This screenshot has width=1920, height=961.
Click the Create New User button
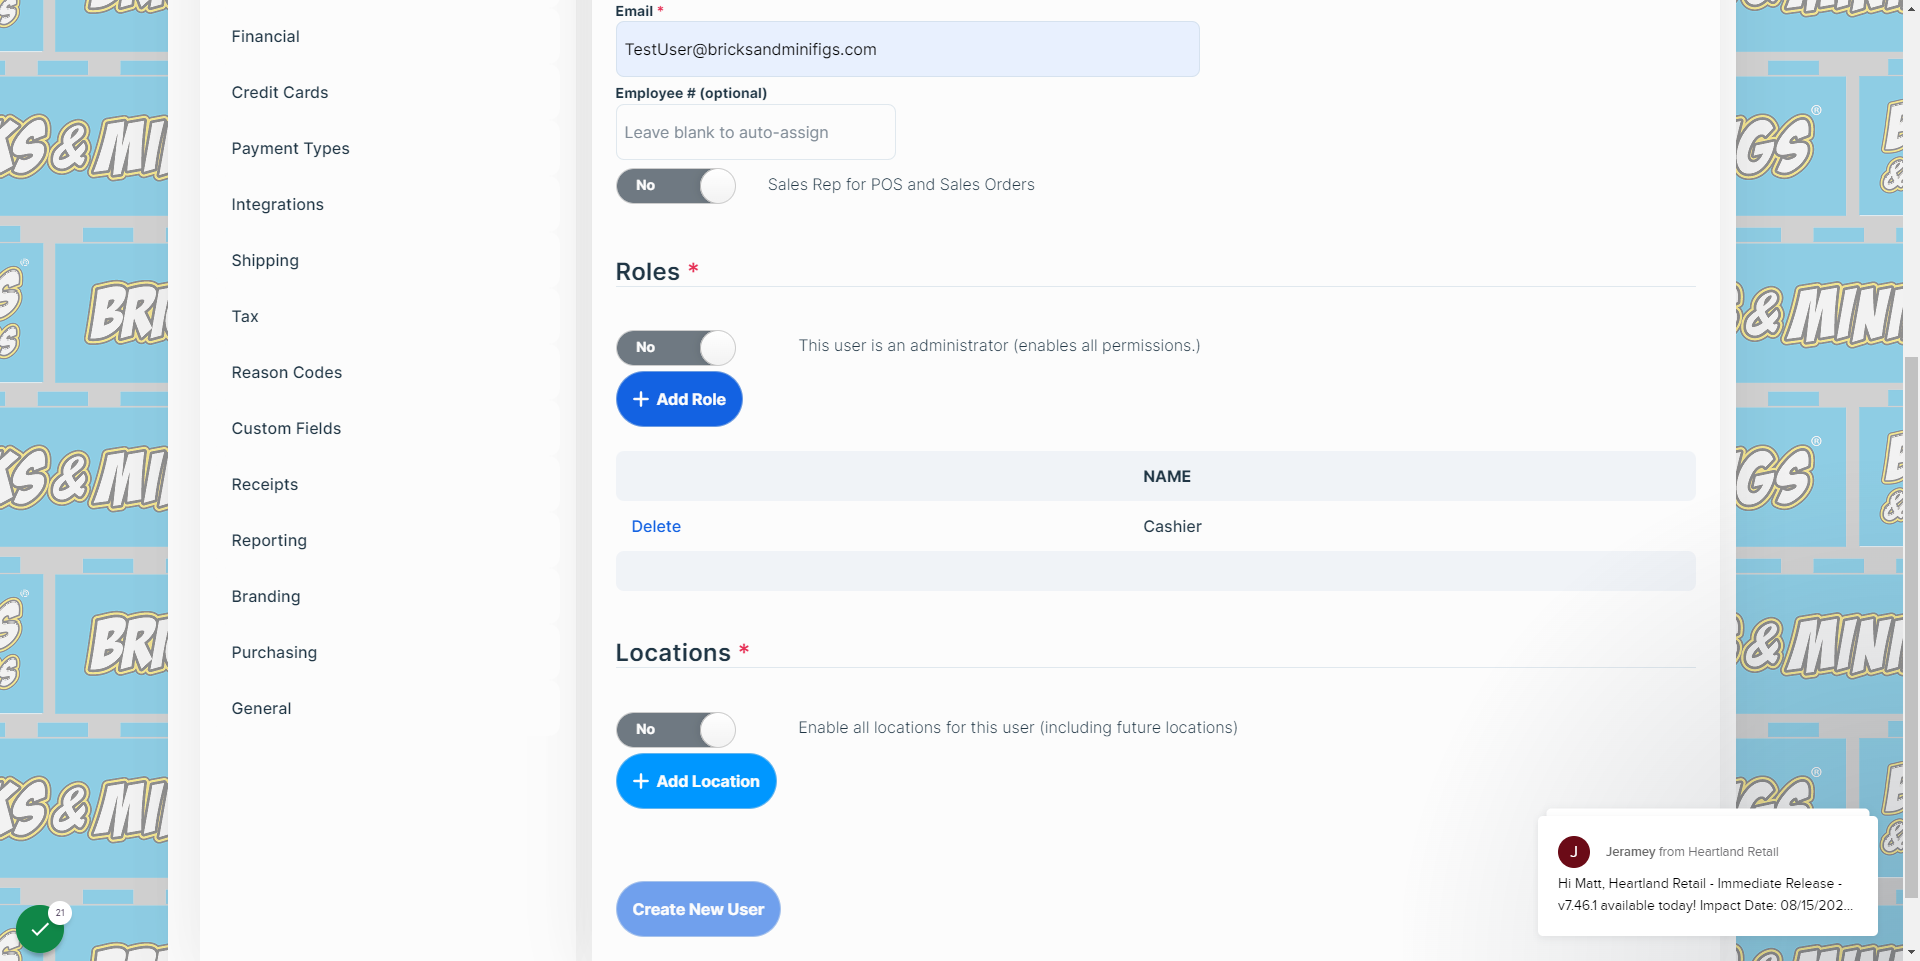[698, 909]
